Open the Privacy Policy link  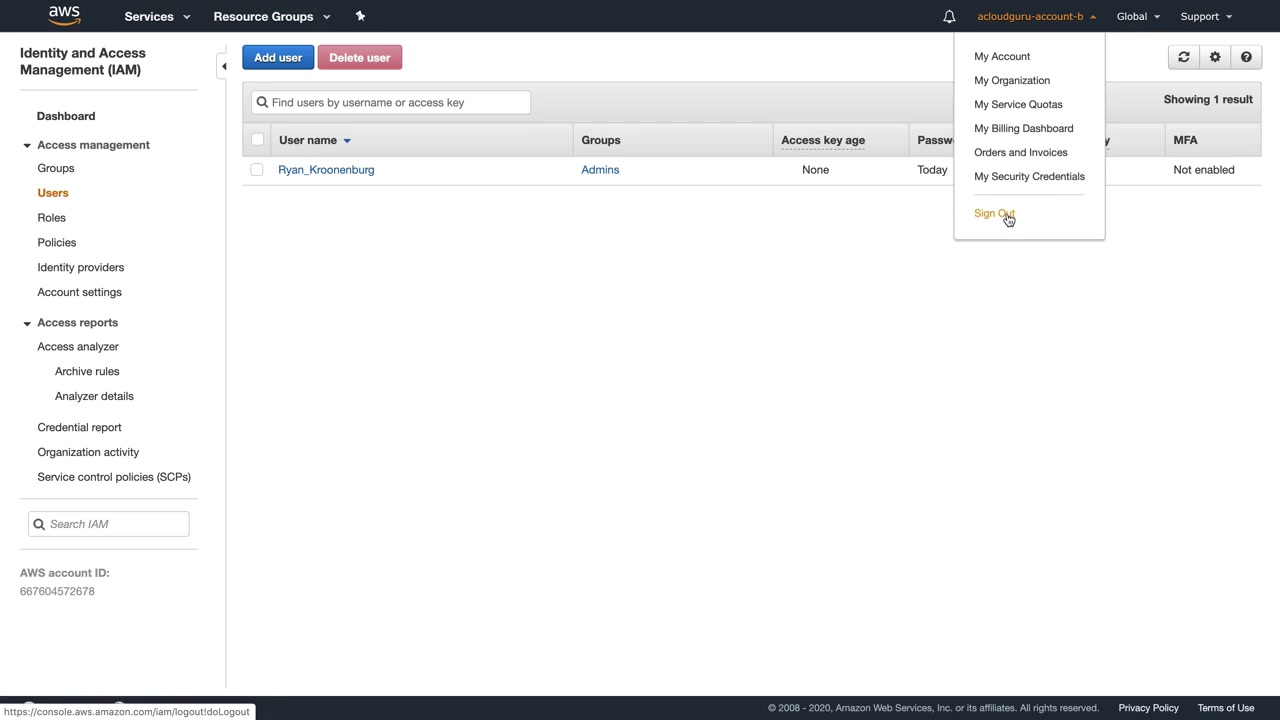1148,708
